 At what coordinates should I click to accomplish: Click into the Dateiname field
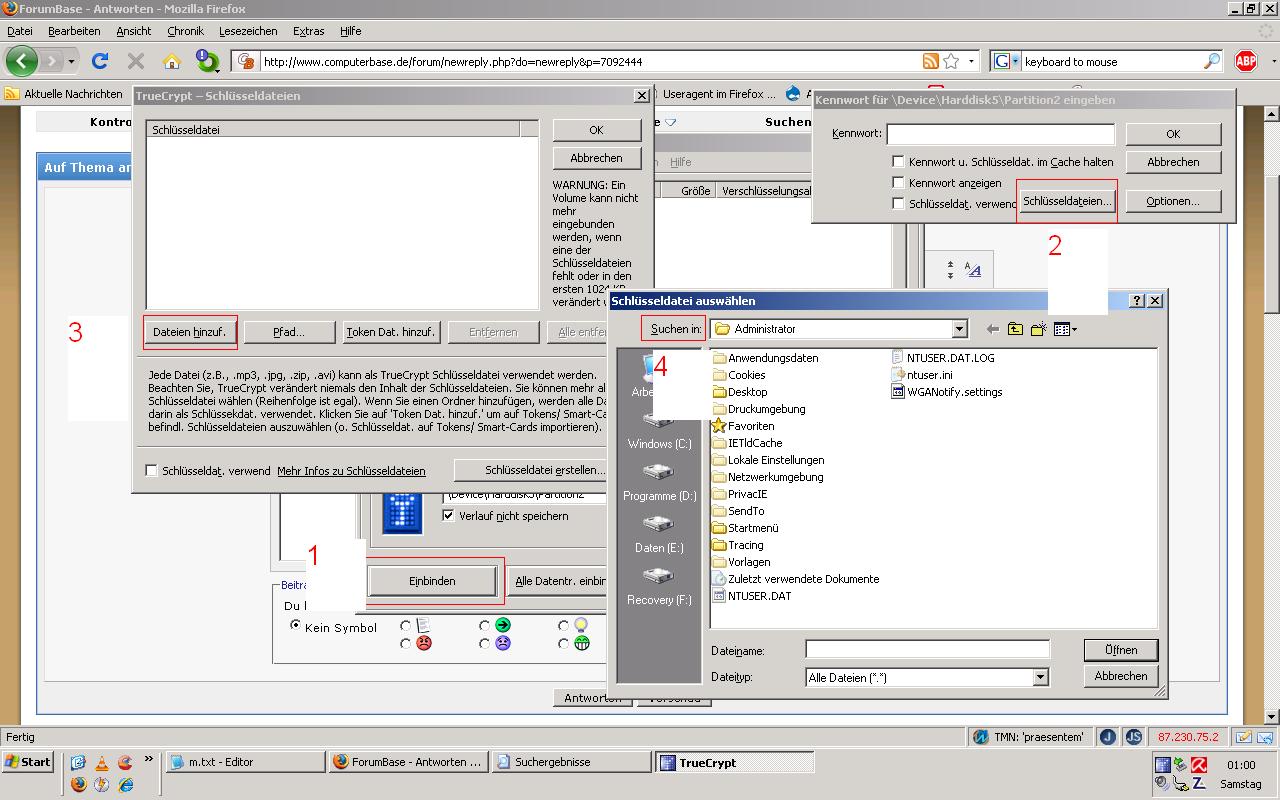tap(928, 650)
